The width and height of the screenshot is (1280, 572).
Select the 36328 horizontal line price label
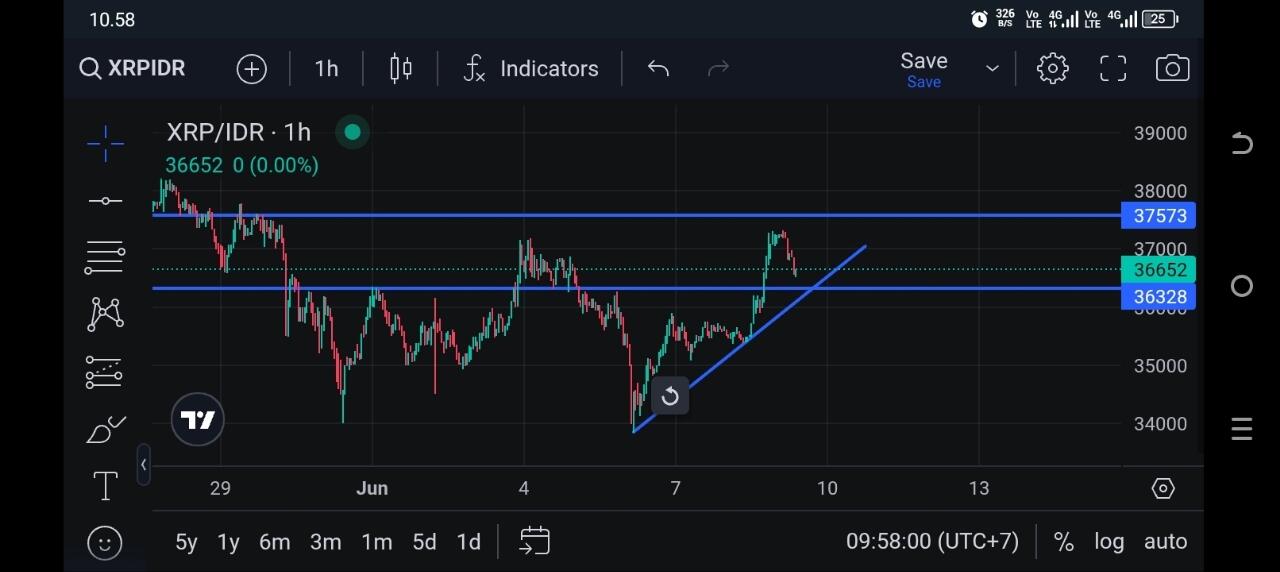pos(1159,297)
